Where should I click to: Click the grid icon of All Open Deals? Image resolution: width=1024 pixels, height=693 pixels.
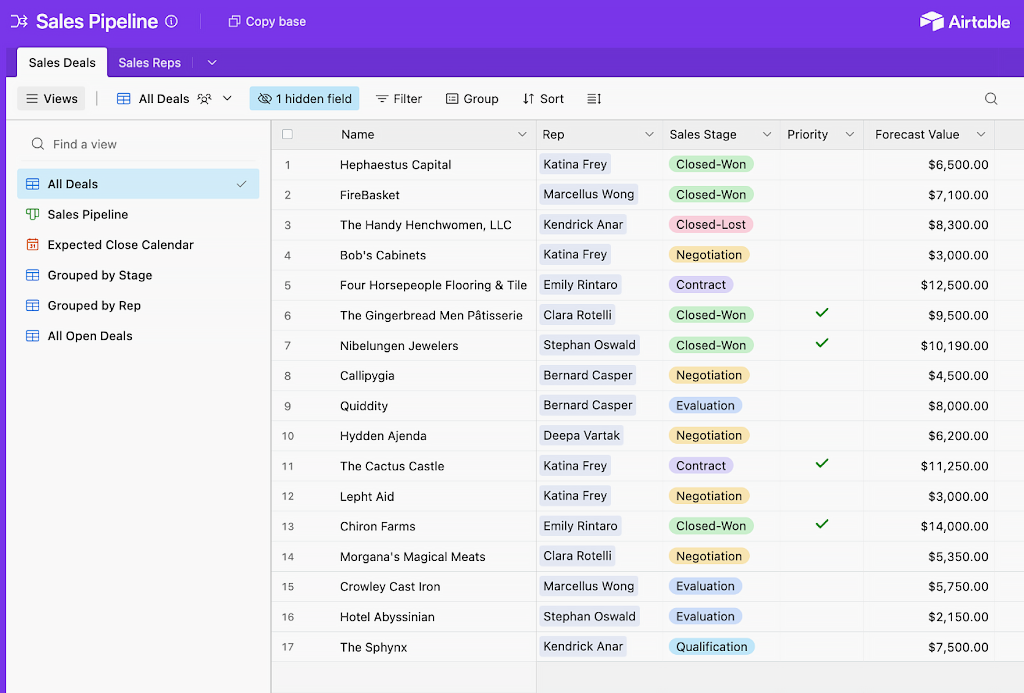(x=32, y=336)
